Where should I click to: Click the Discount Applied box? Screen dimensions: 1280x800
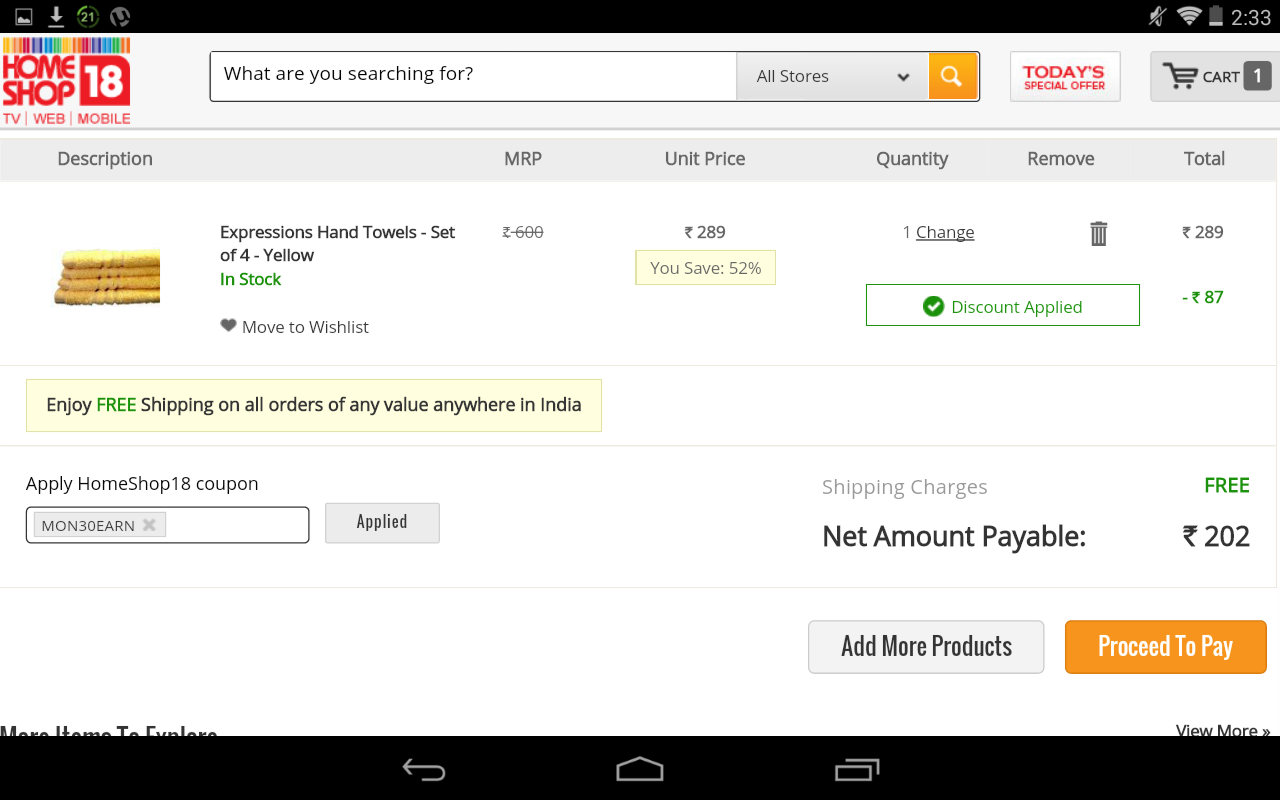(x=1003, y=305)
